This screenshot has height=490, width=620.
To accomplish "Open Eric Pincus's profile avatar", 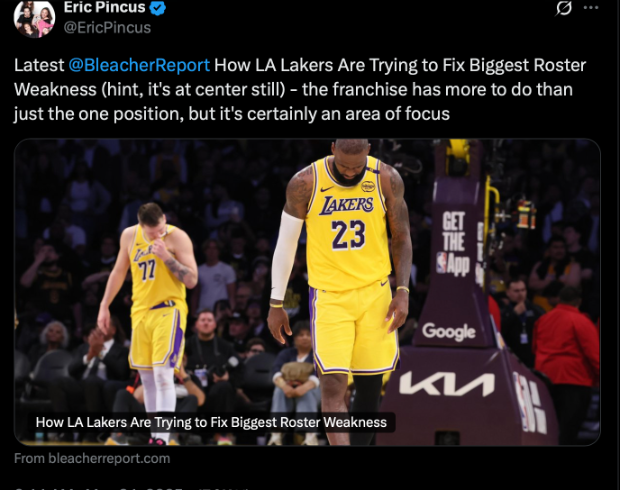I will click(34, 19).
